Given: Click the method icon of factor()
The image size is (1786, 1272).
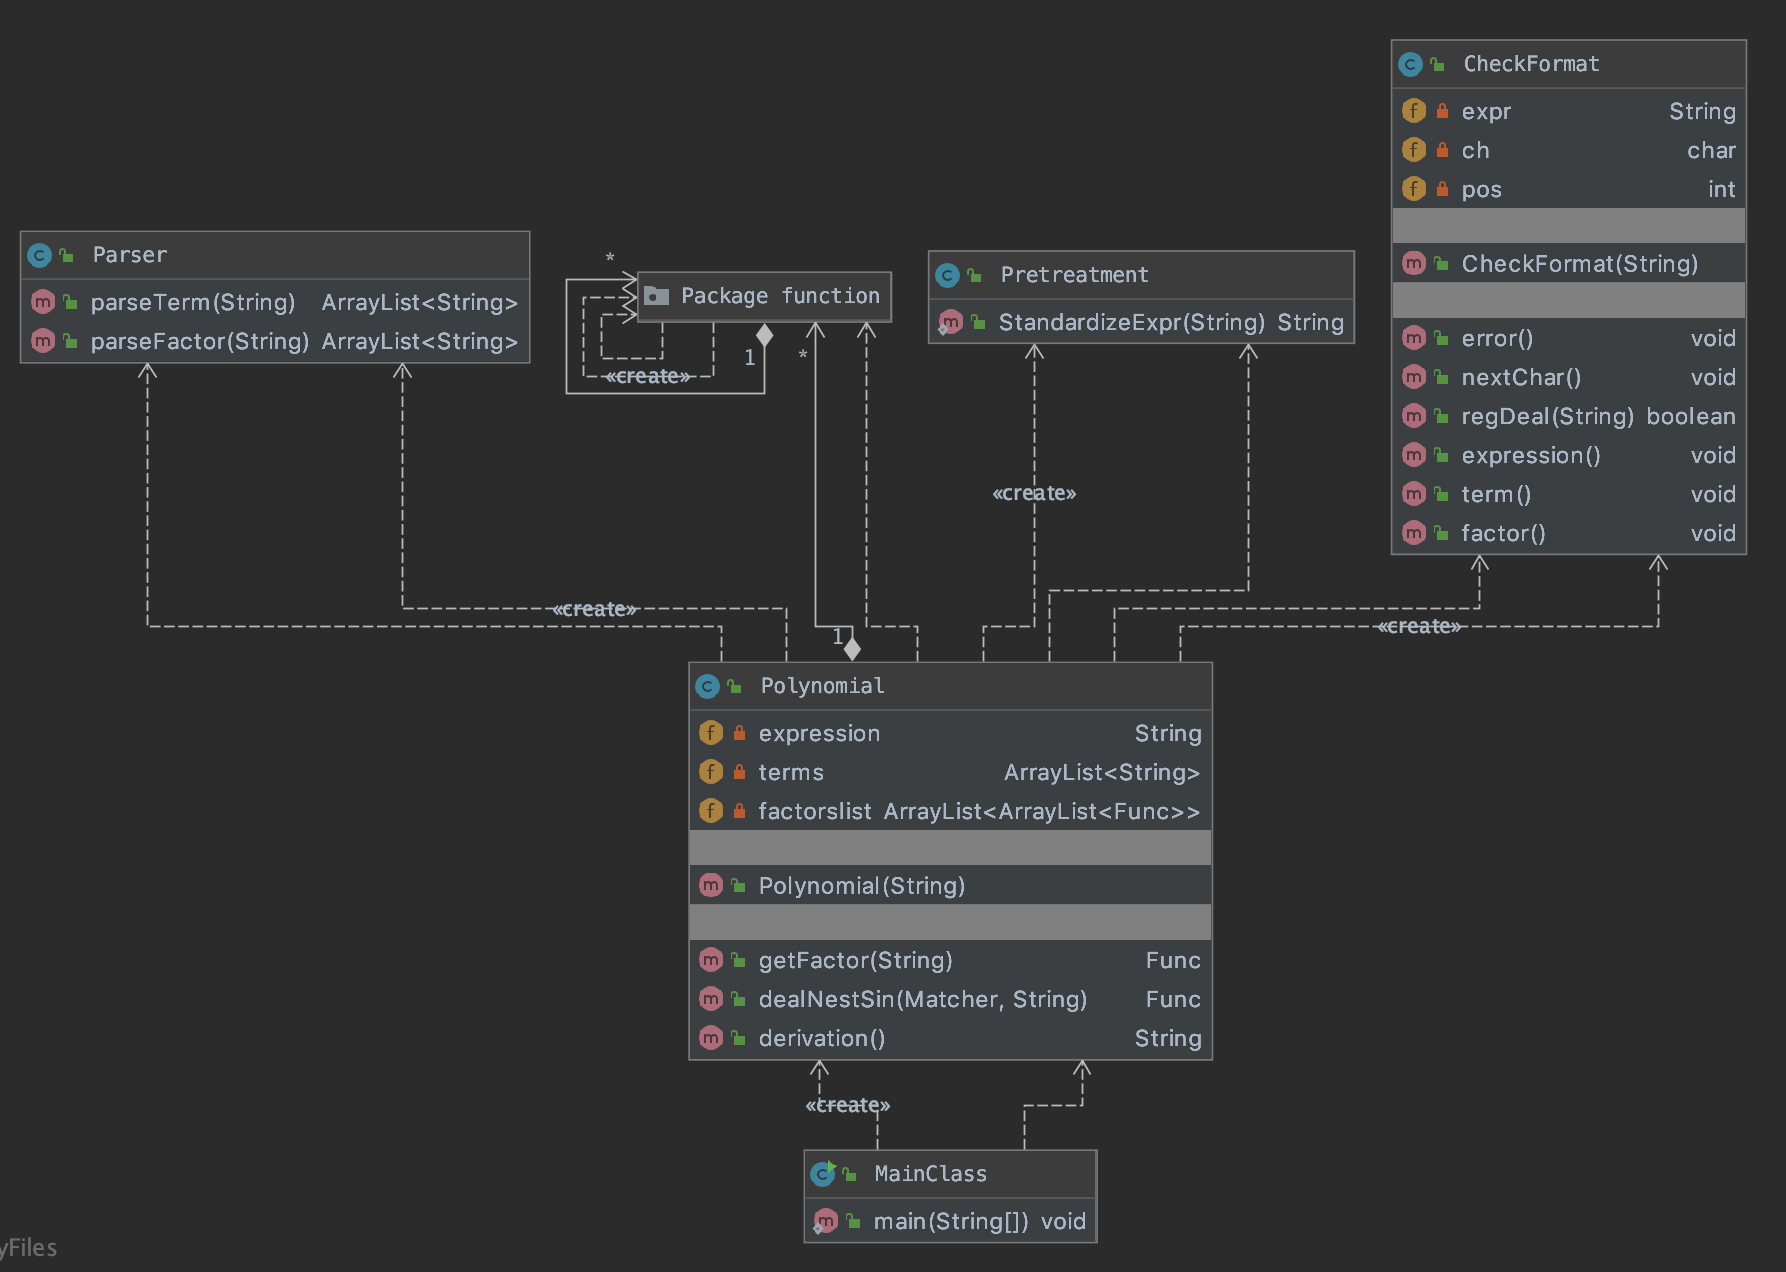Looking at the screenshot, I should (1413, 533).
